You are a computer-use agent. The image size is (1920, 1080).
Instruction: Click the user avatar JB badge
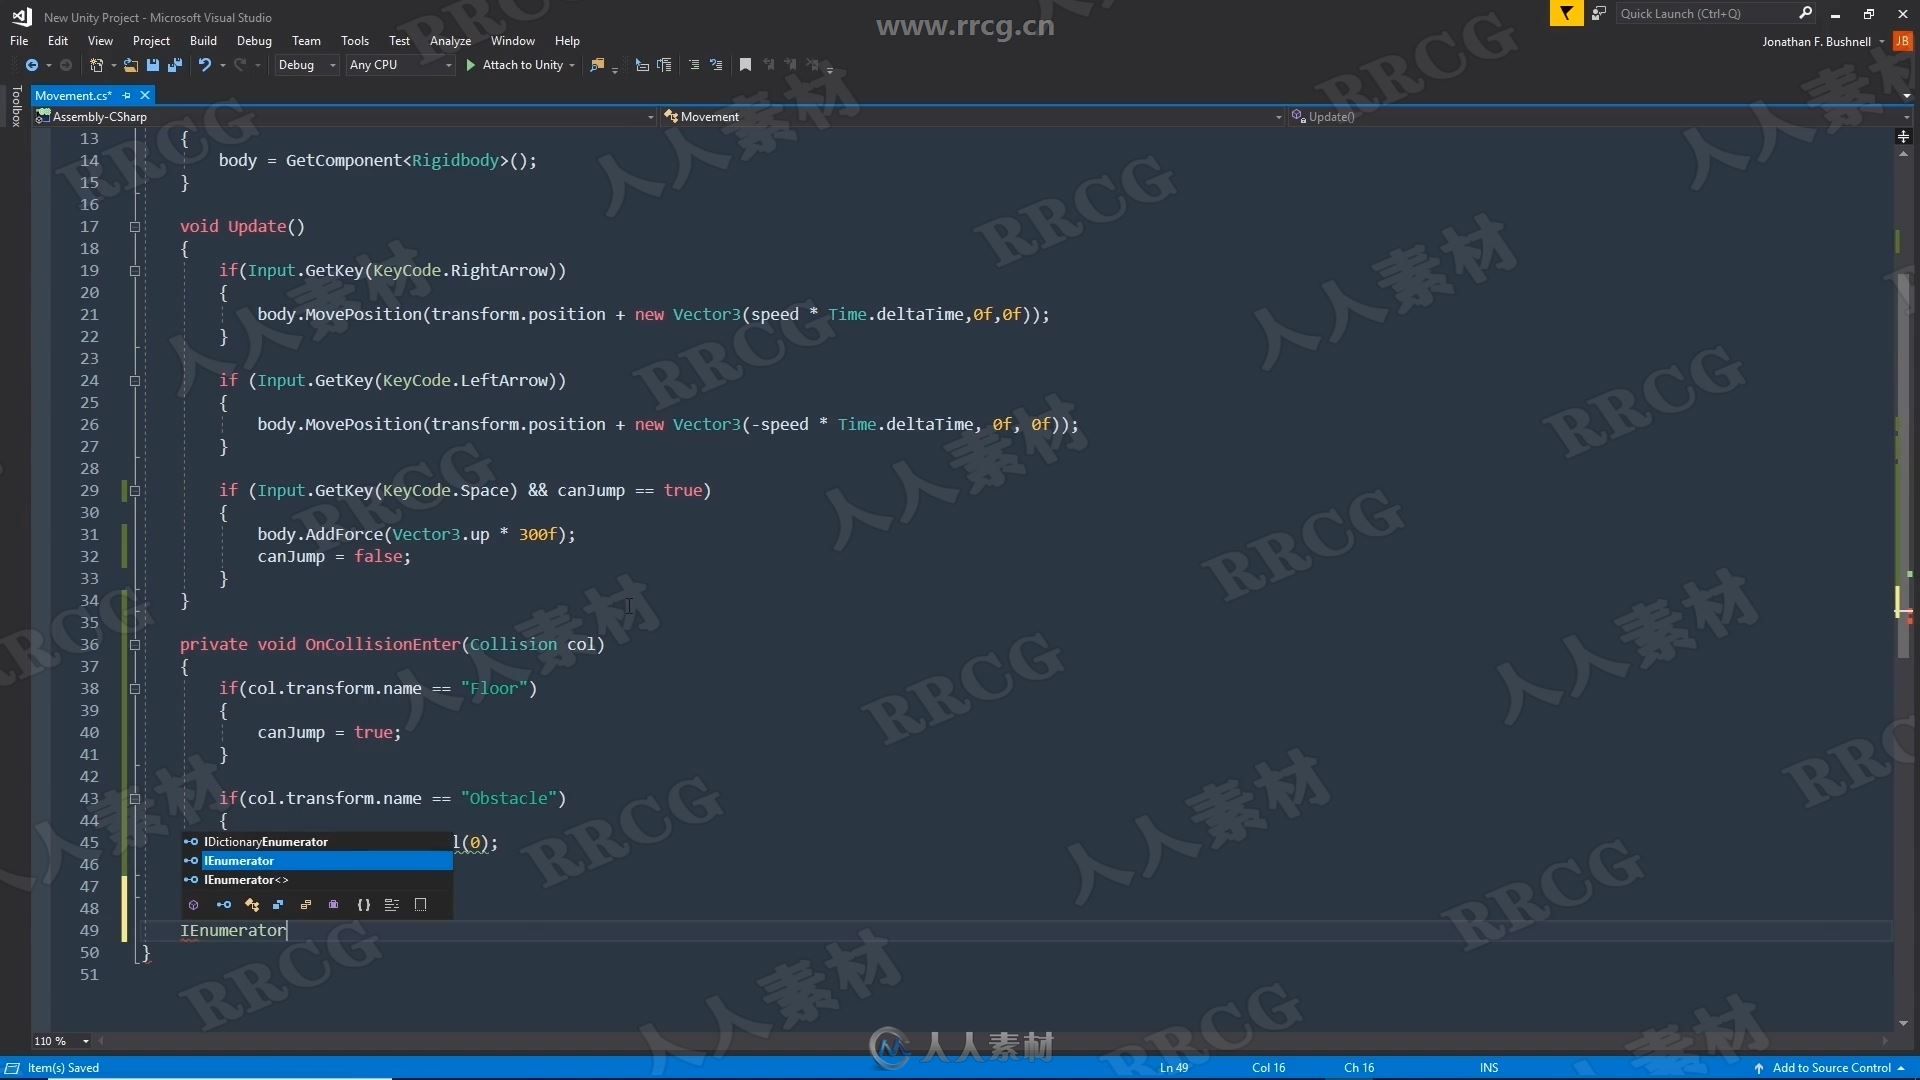(1902, 41)
